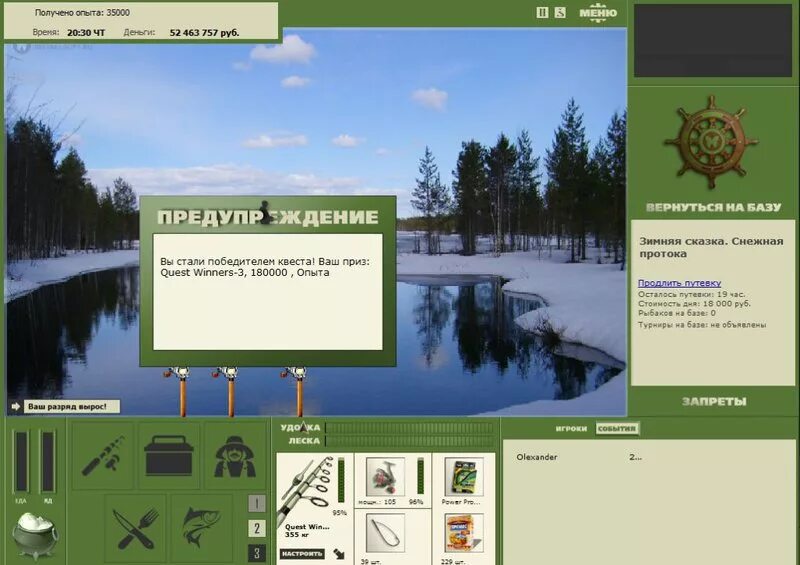Click the Продлить путевку link

679,283
